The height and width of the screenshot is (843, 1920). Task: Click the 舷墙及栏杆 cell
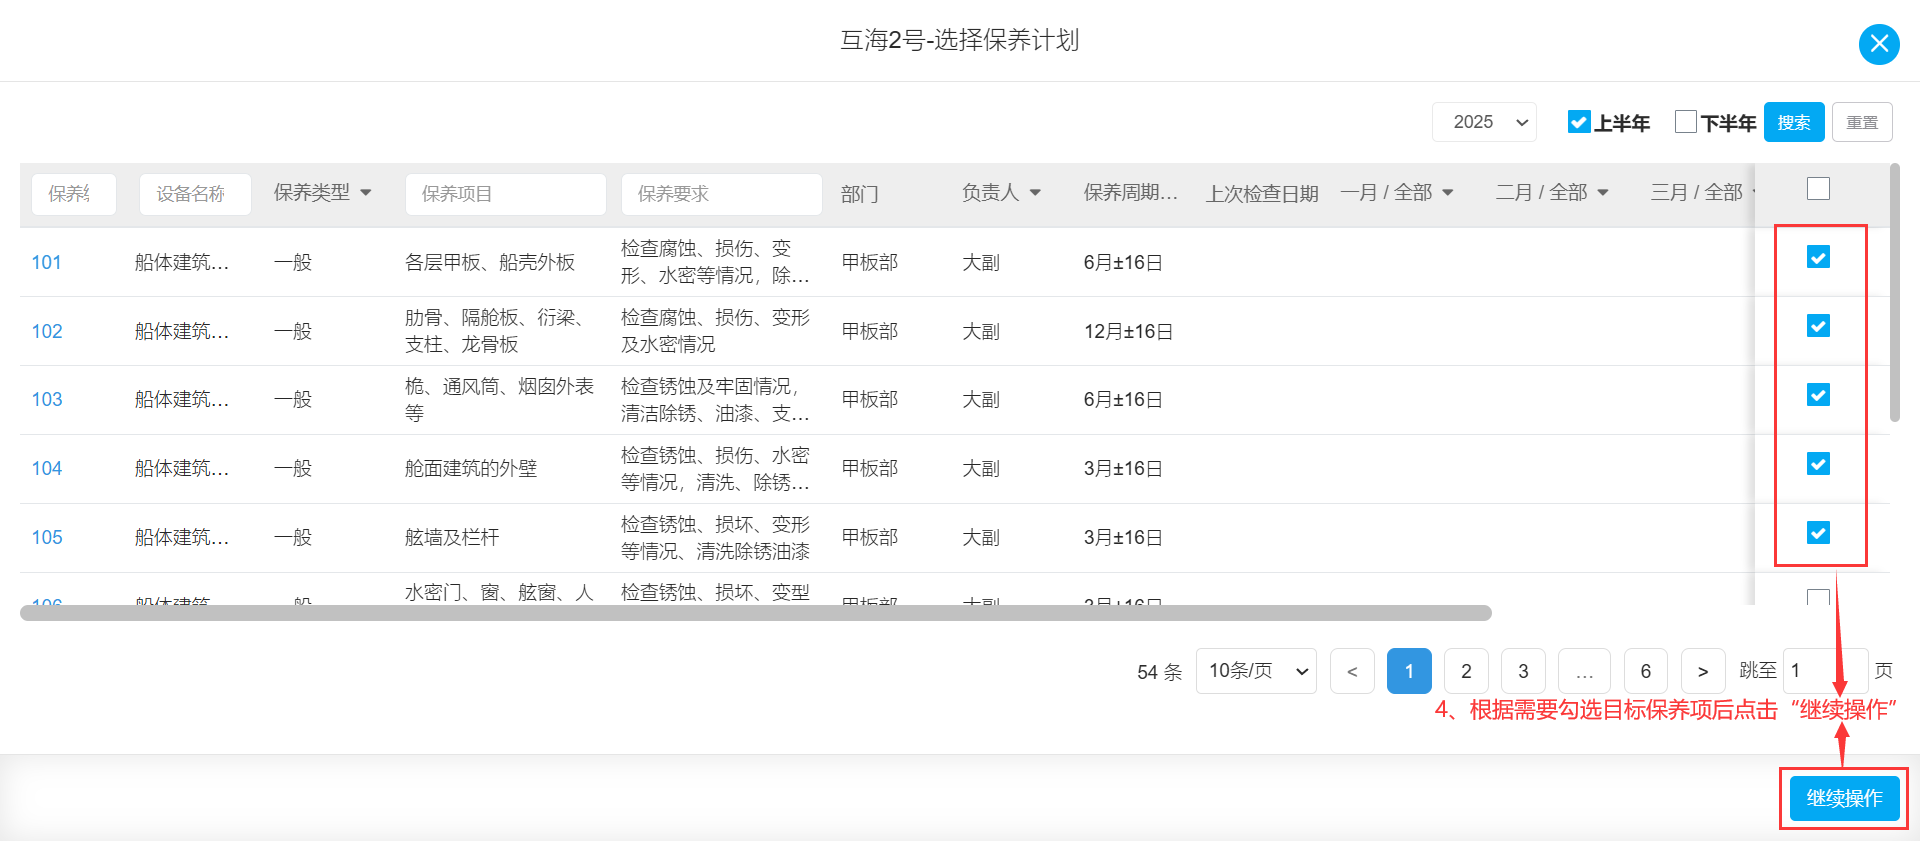pos(452,538)
